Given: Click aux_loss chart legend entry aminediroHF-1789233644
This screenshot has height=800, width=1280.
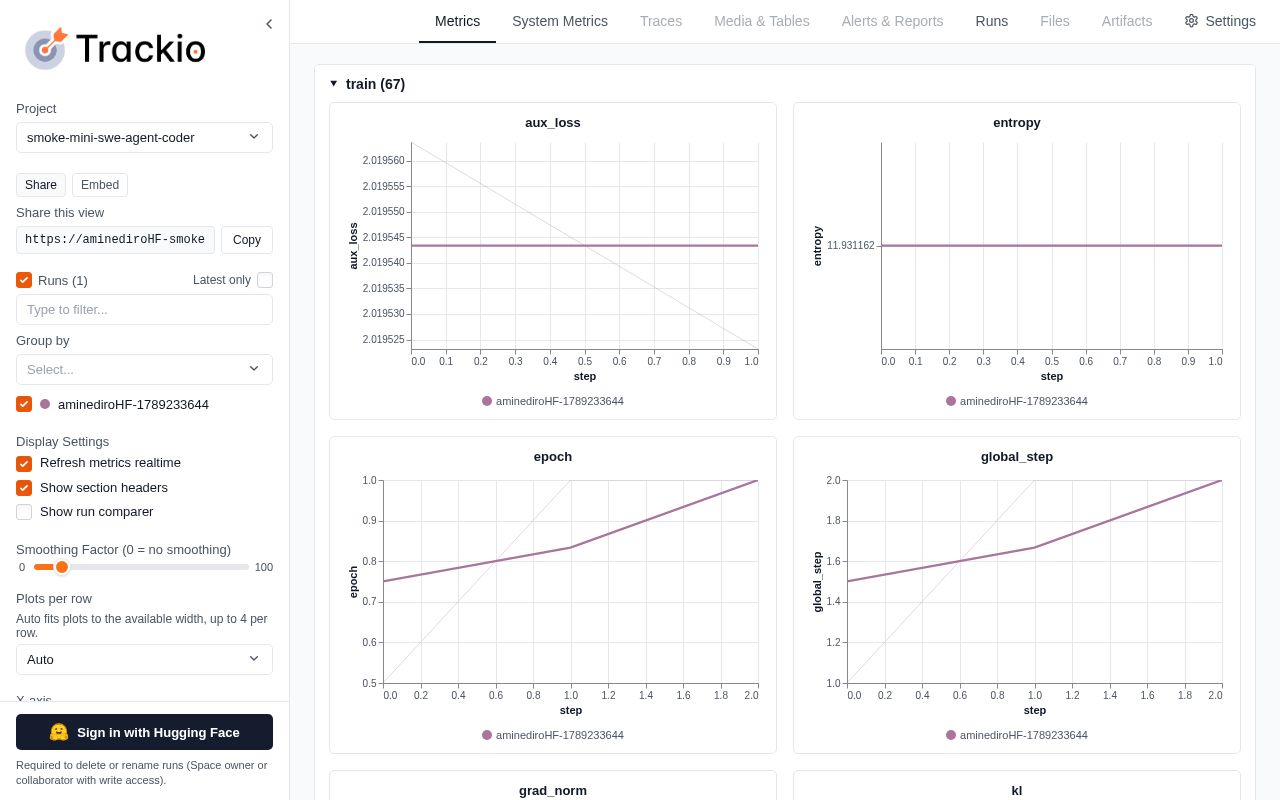Looking at the screenshot, I should [x=553, y=401].
